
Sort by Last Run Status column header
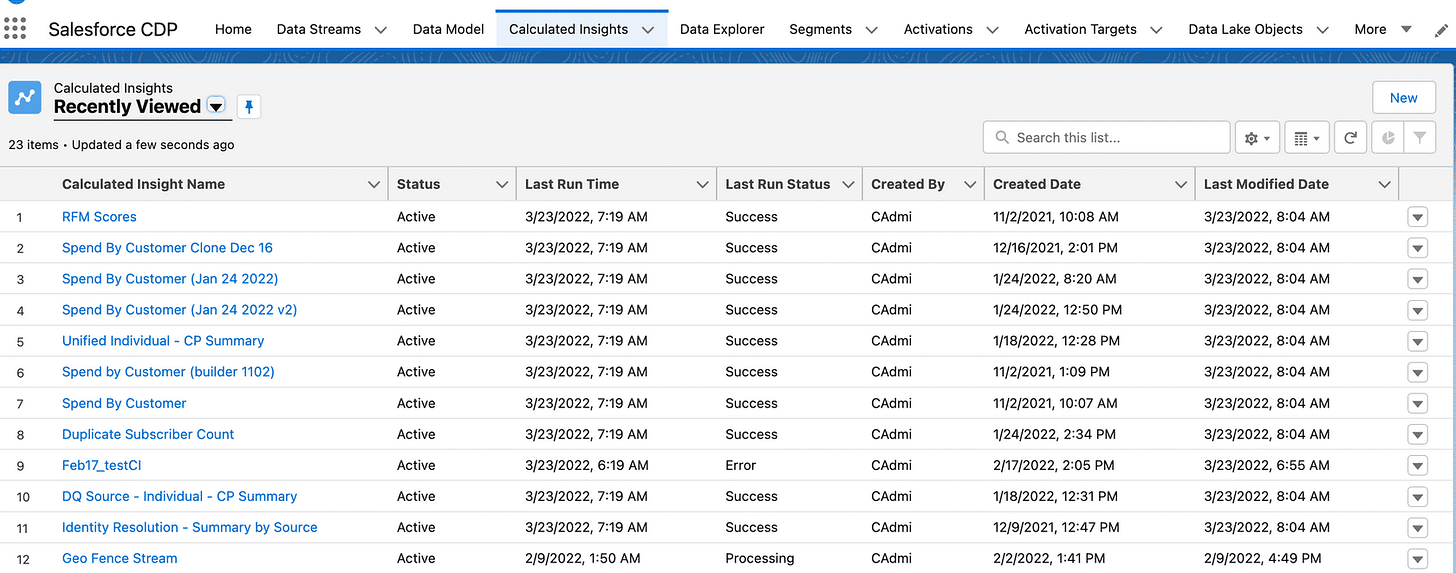click(x=777, y=184)
